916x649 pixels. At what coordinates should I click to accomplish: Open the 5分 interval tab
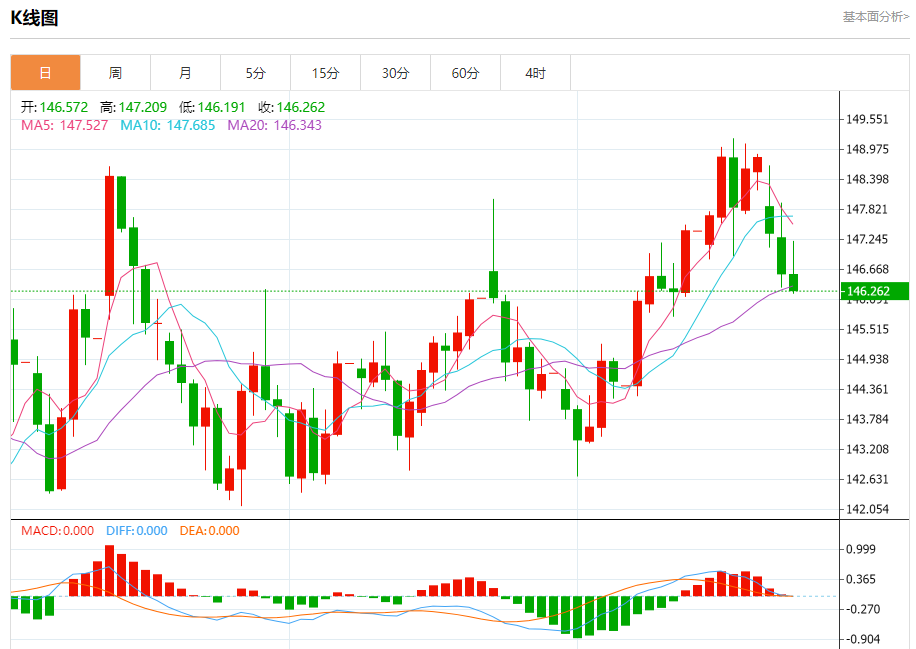click(256, 73)
